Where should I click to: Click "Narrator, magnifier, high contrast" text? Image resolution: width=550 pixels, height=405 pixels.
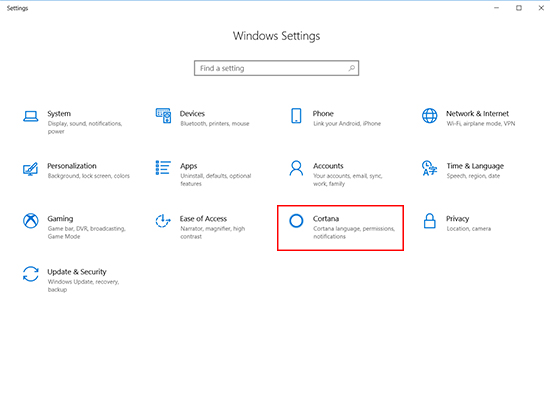(x=213, y=232)
